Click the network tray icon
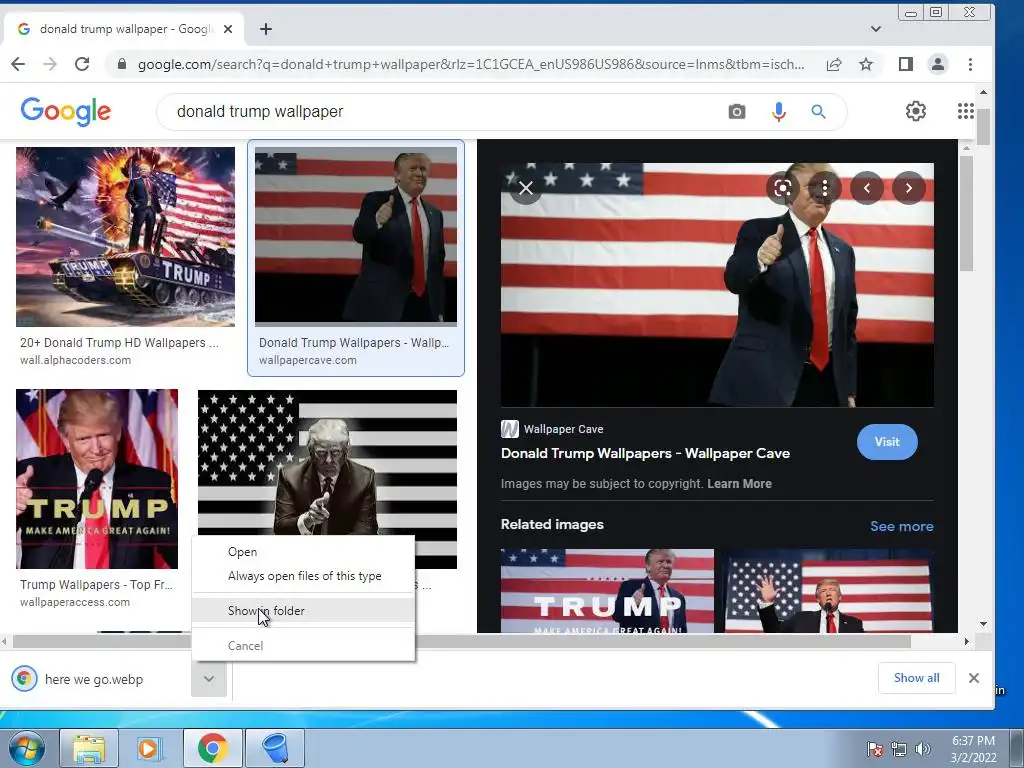The width and height of the screenshot is (1024, 768). (899, 749)
